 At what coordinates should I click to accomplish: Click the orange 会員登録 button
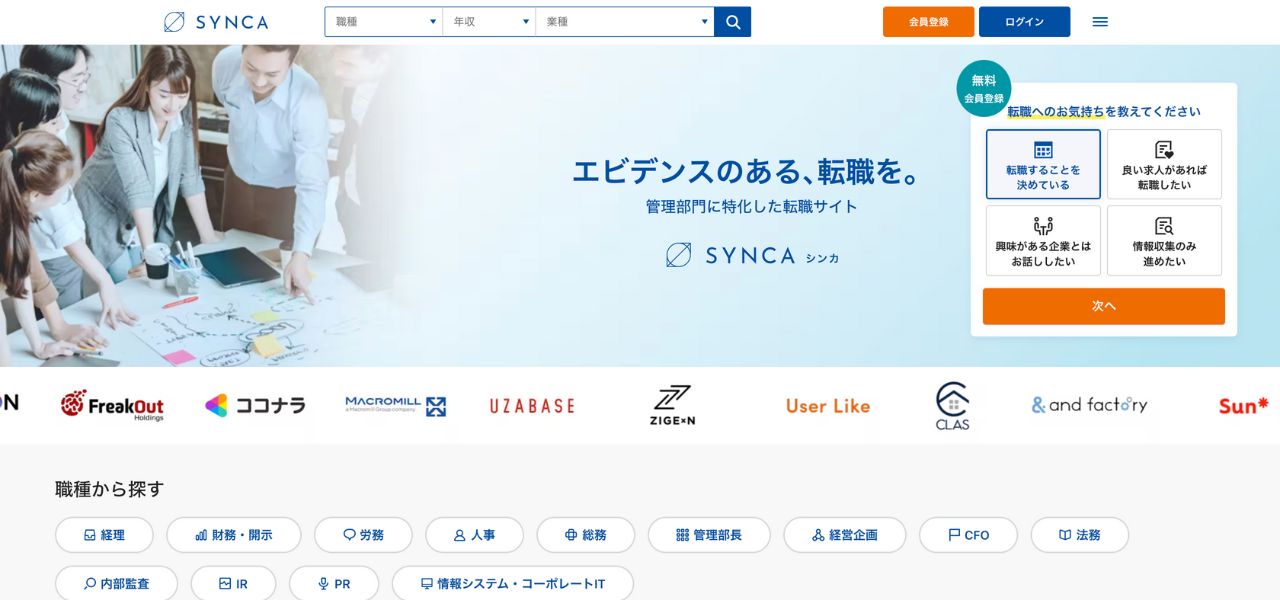(x=928, y=22)
